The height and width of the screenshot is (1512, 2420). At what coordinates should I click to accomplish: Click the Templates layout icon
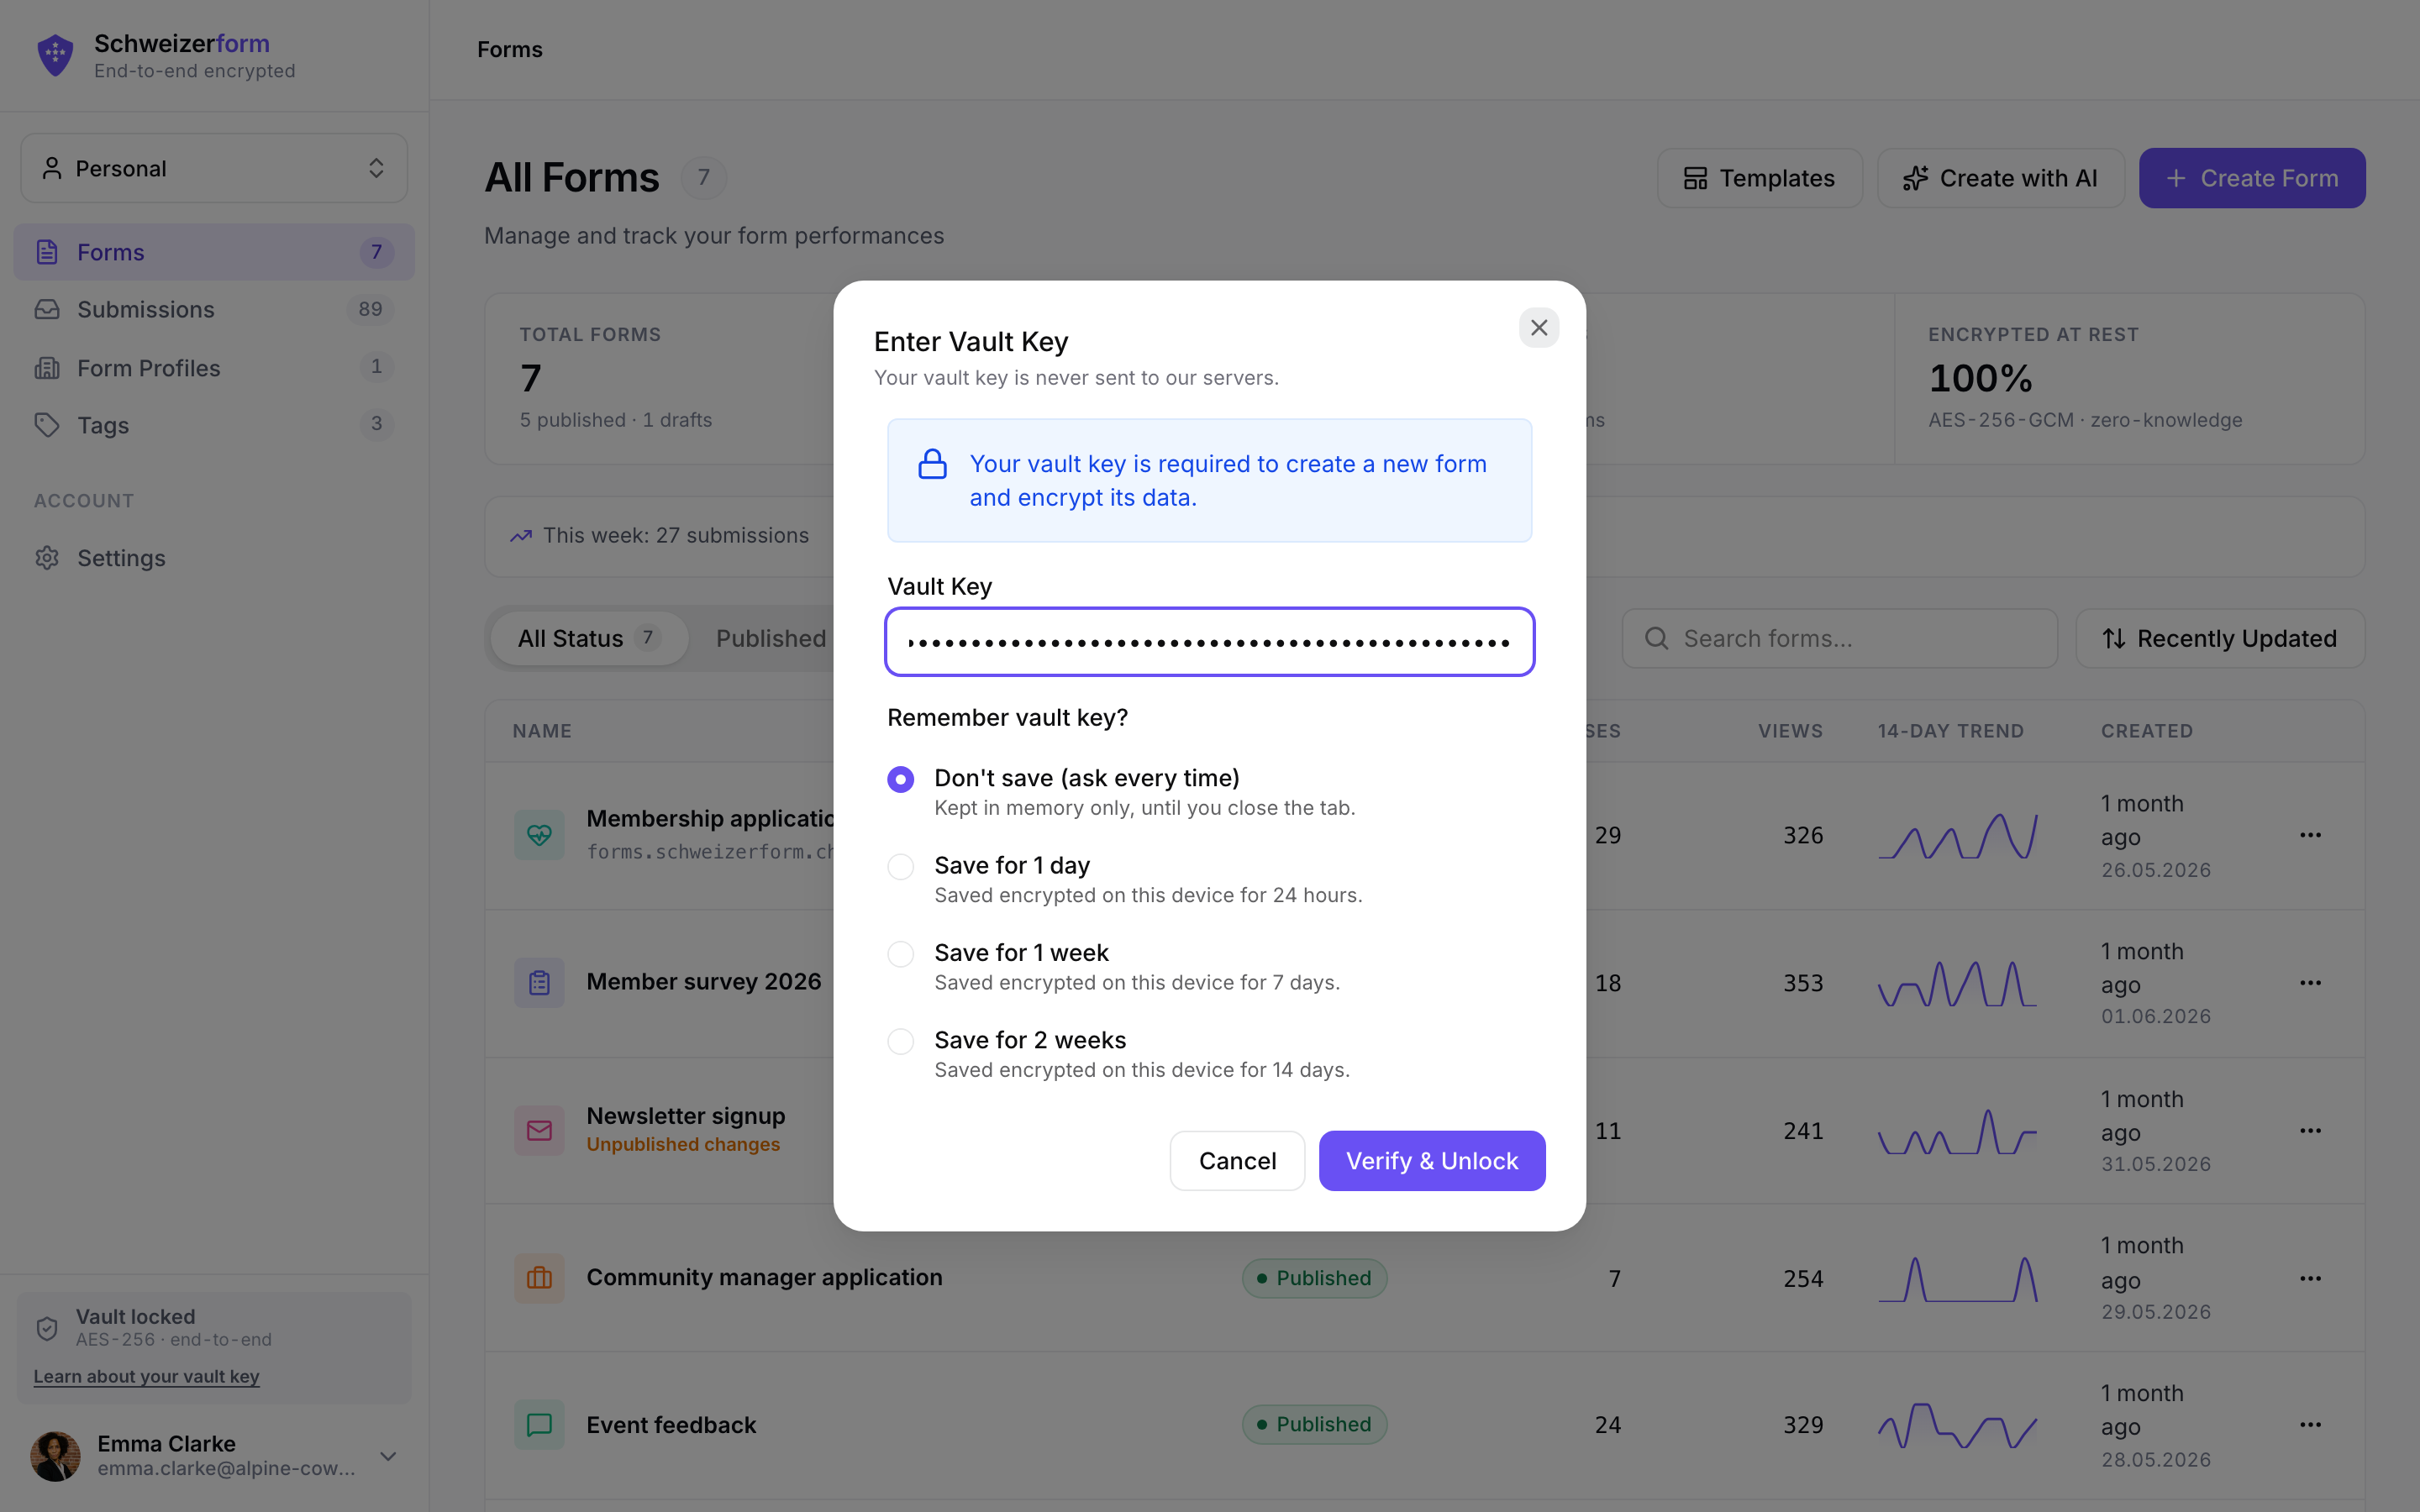[1695, 178]
